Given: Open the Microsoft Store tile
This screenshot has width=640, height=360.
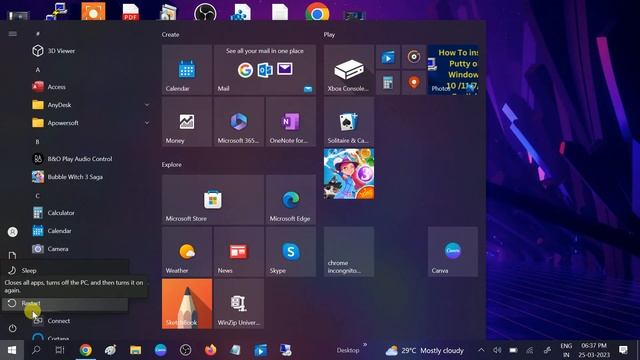Looking at the screenshot, I should [x=213, y=200].
